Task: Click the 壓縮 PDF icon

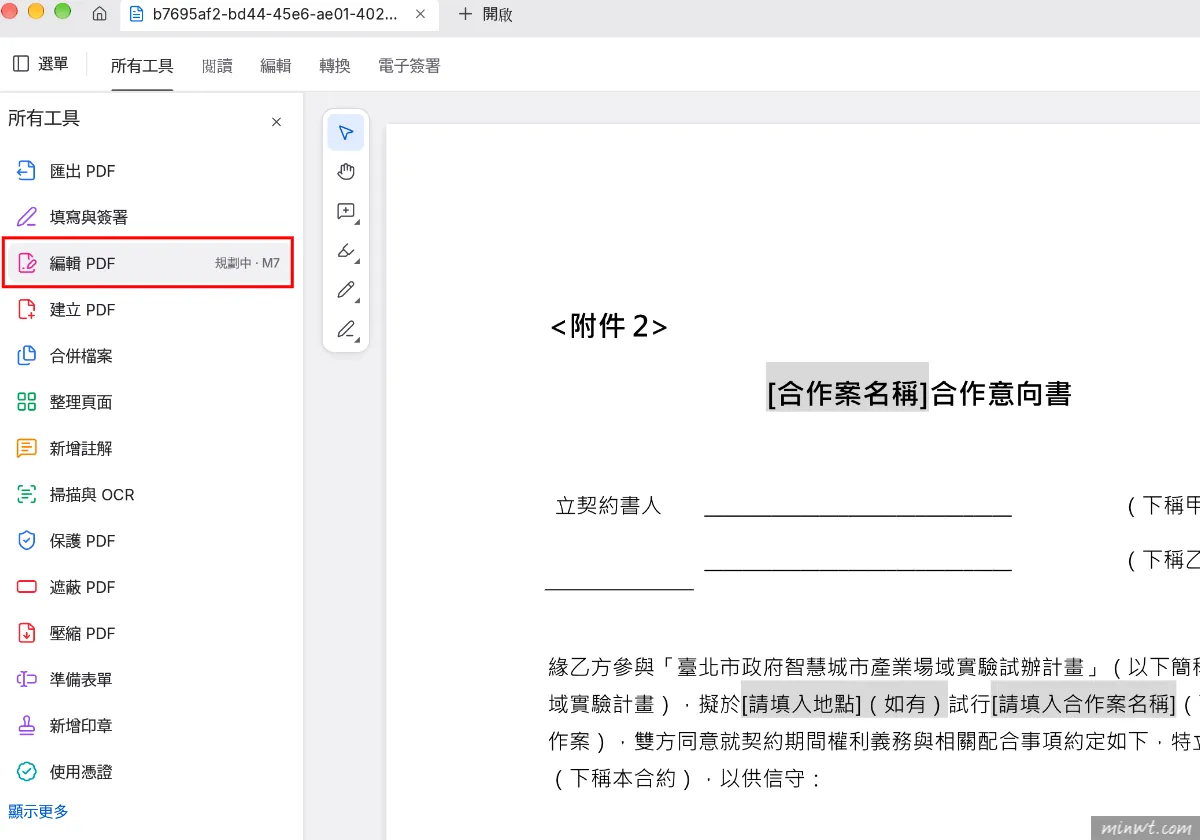Action: [x=27, y=633]
